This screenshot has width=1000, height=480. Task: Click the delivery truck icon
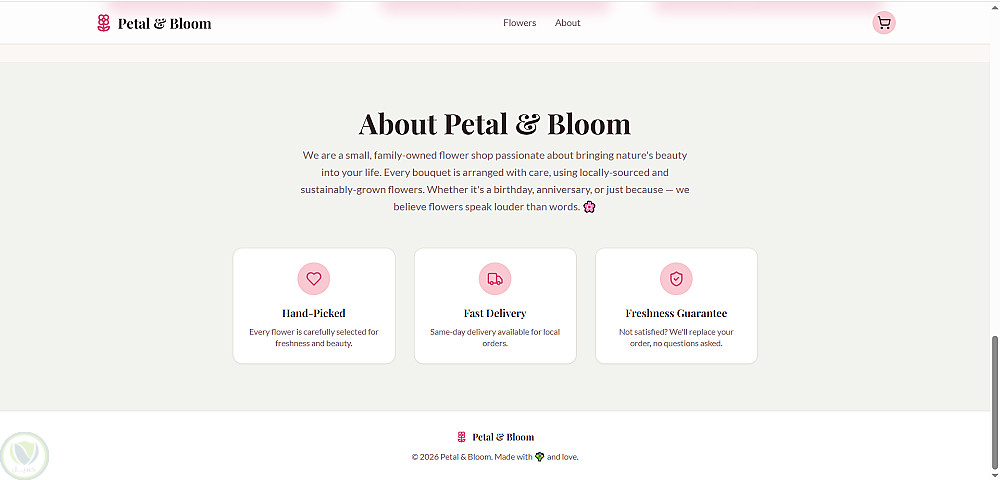495,279
